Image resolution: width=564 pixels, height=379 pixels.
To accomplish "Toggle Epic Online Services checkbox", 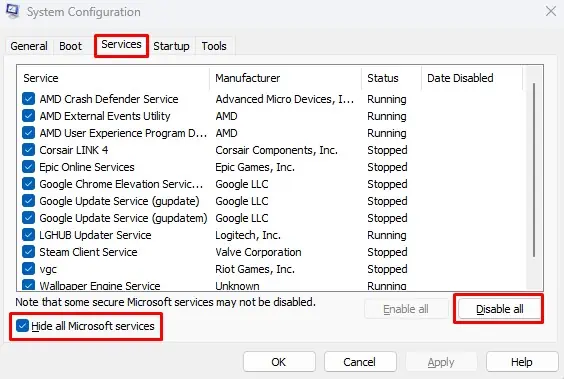I will 28,166.
